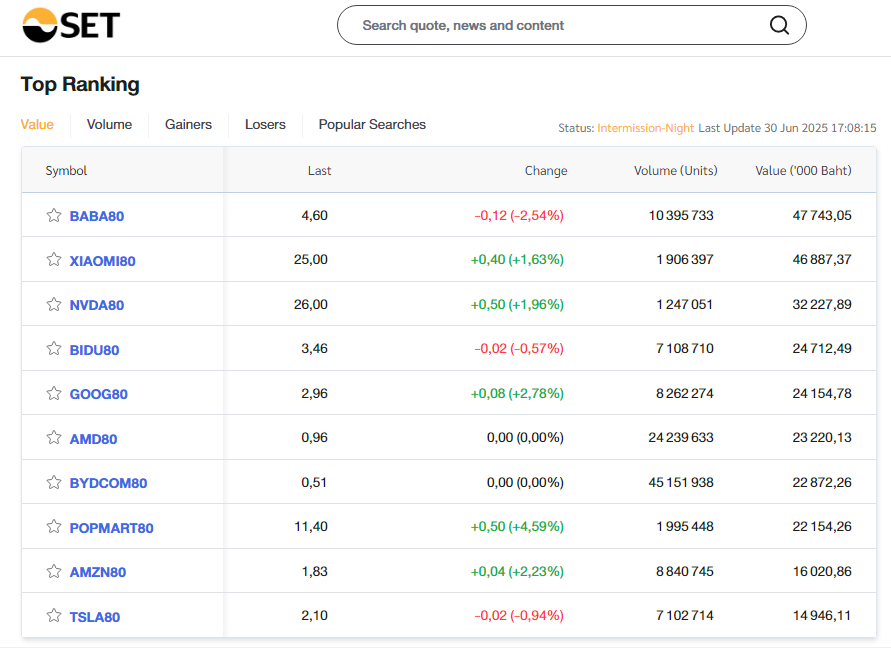Open the AMD80 quote link
891x648 pixels.
(x=93, y=439)
